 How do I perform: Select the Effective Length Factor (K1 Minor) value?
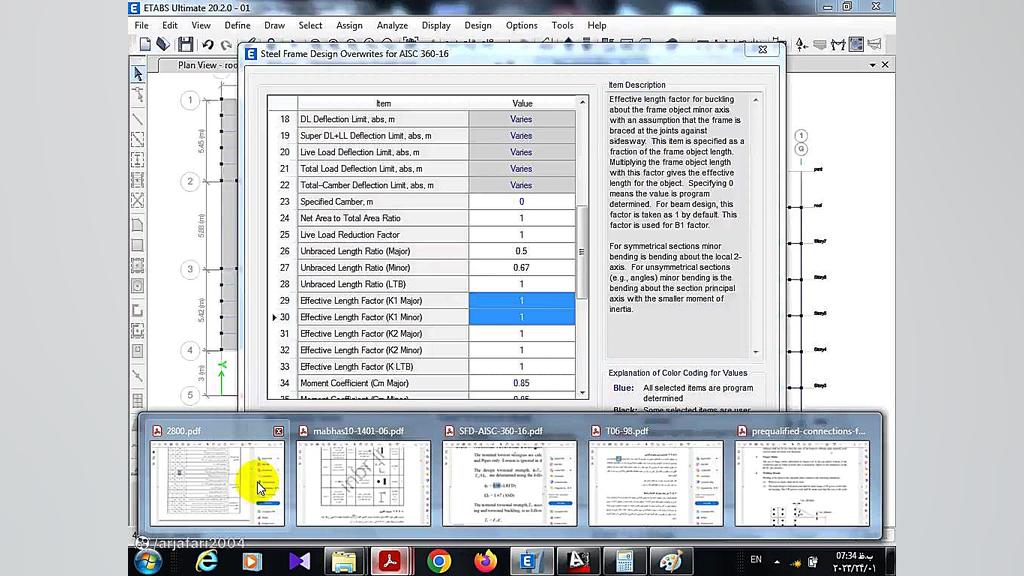[522, 317]
